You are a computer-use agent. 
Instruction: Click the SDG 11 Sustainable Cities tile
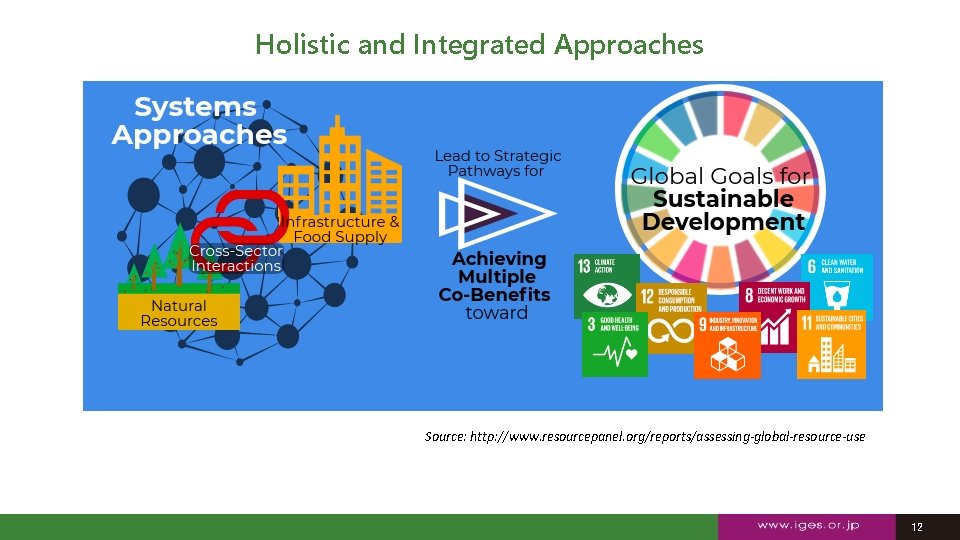click(x=831, y=344)
